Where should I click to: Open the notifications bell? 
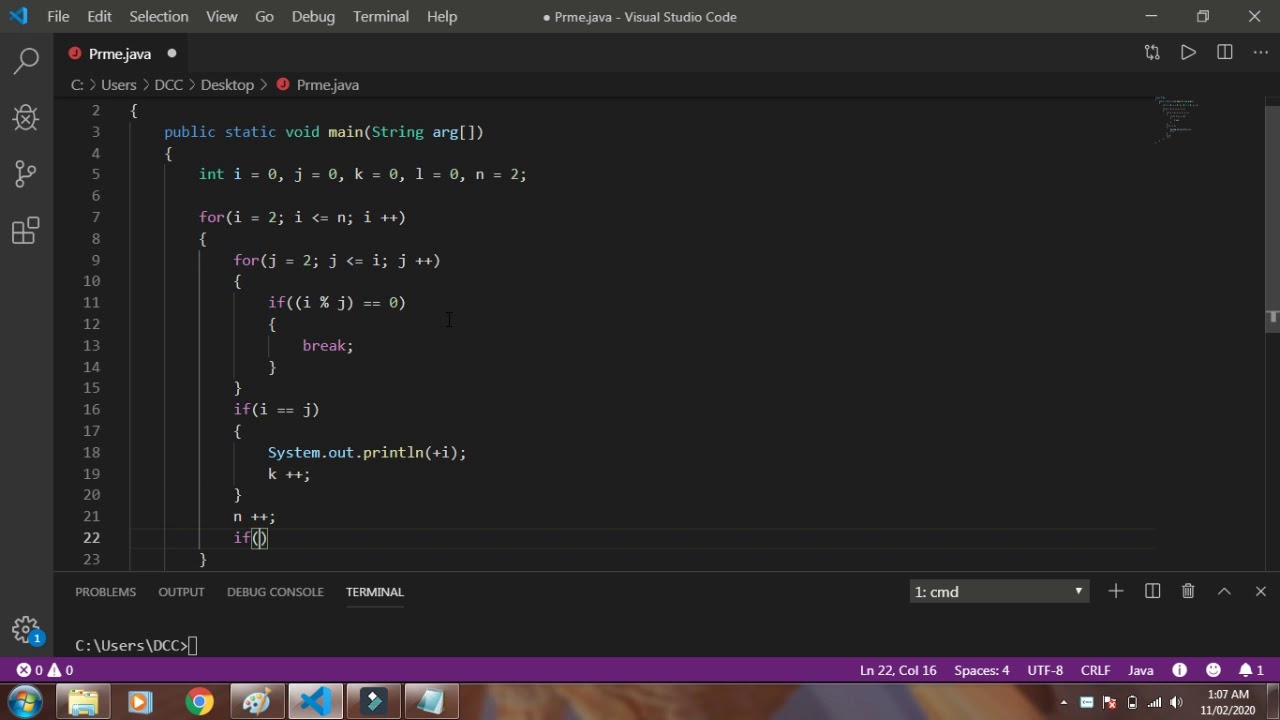(x=1251, y=670)
